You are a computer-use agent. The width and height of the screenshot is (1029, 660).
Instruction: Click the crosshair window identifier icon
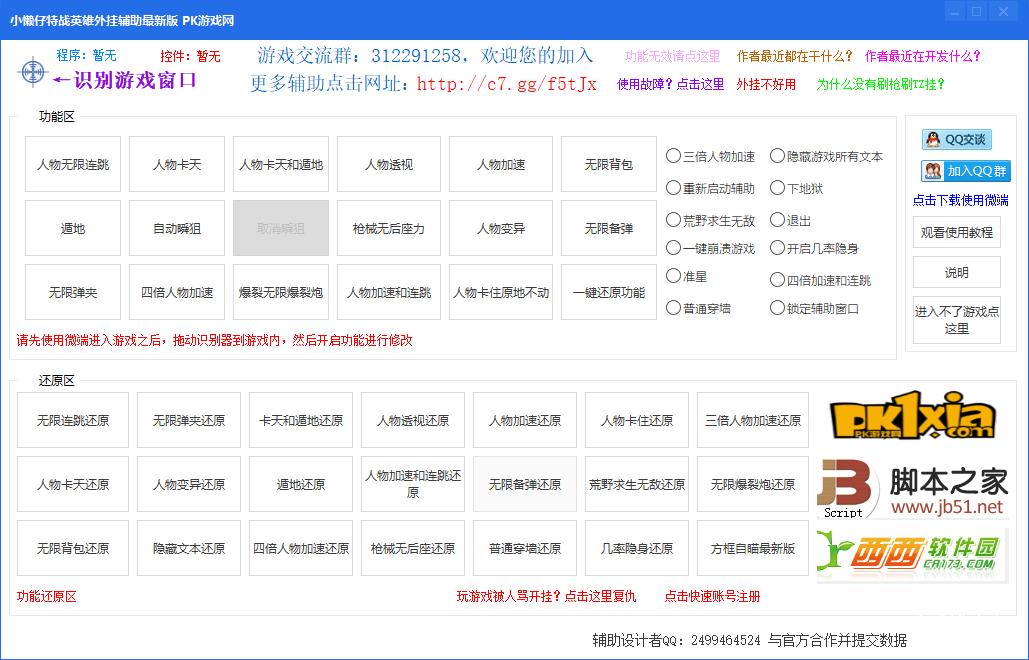tap(33, 71)
